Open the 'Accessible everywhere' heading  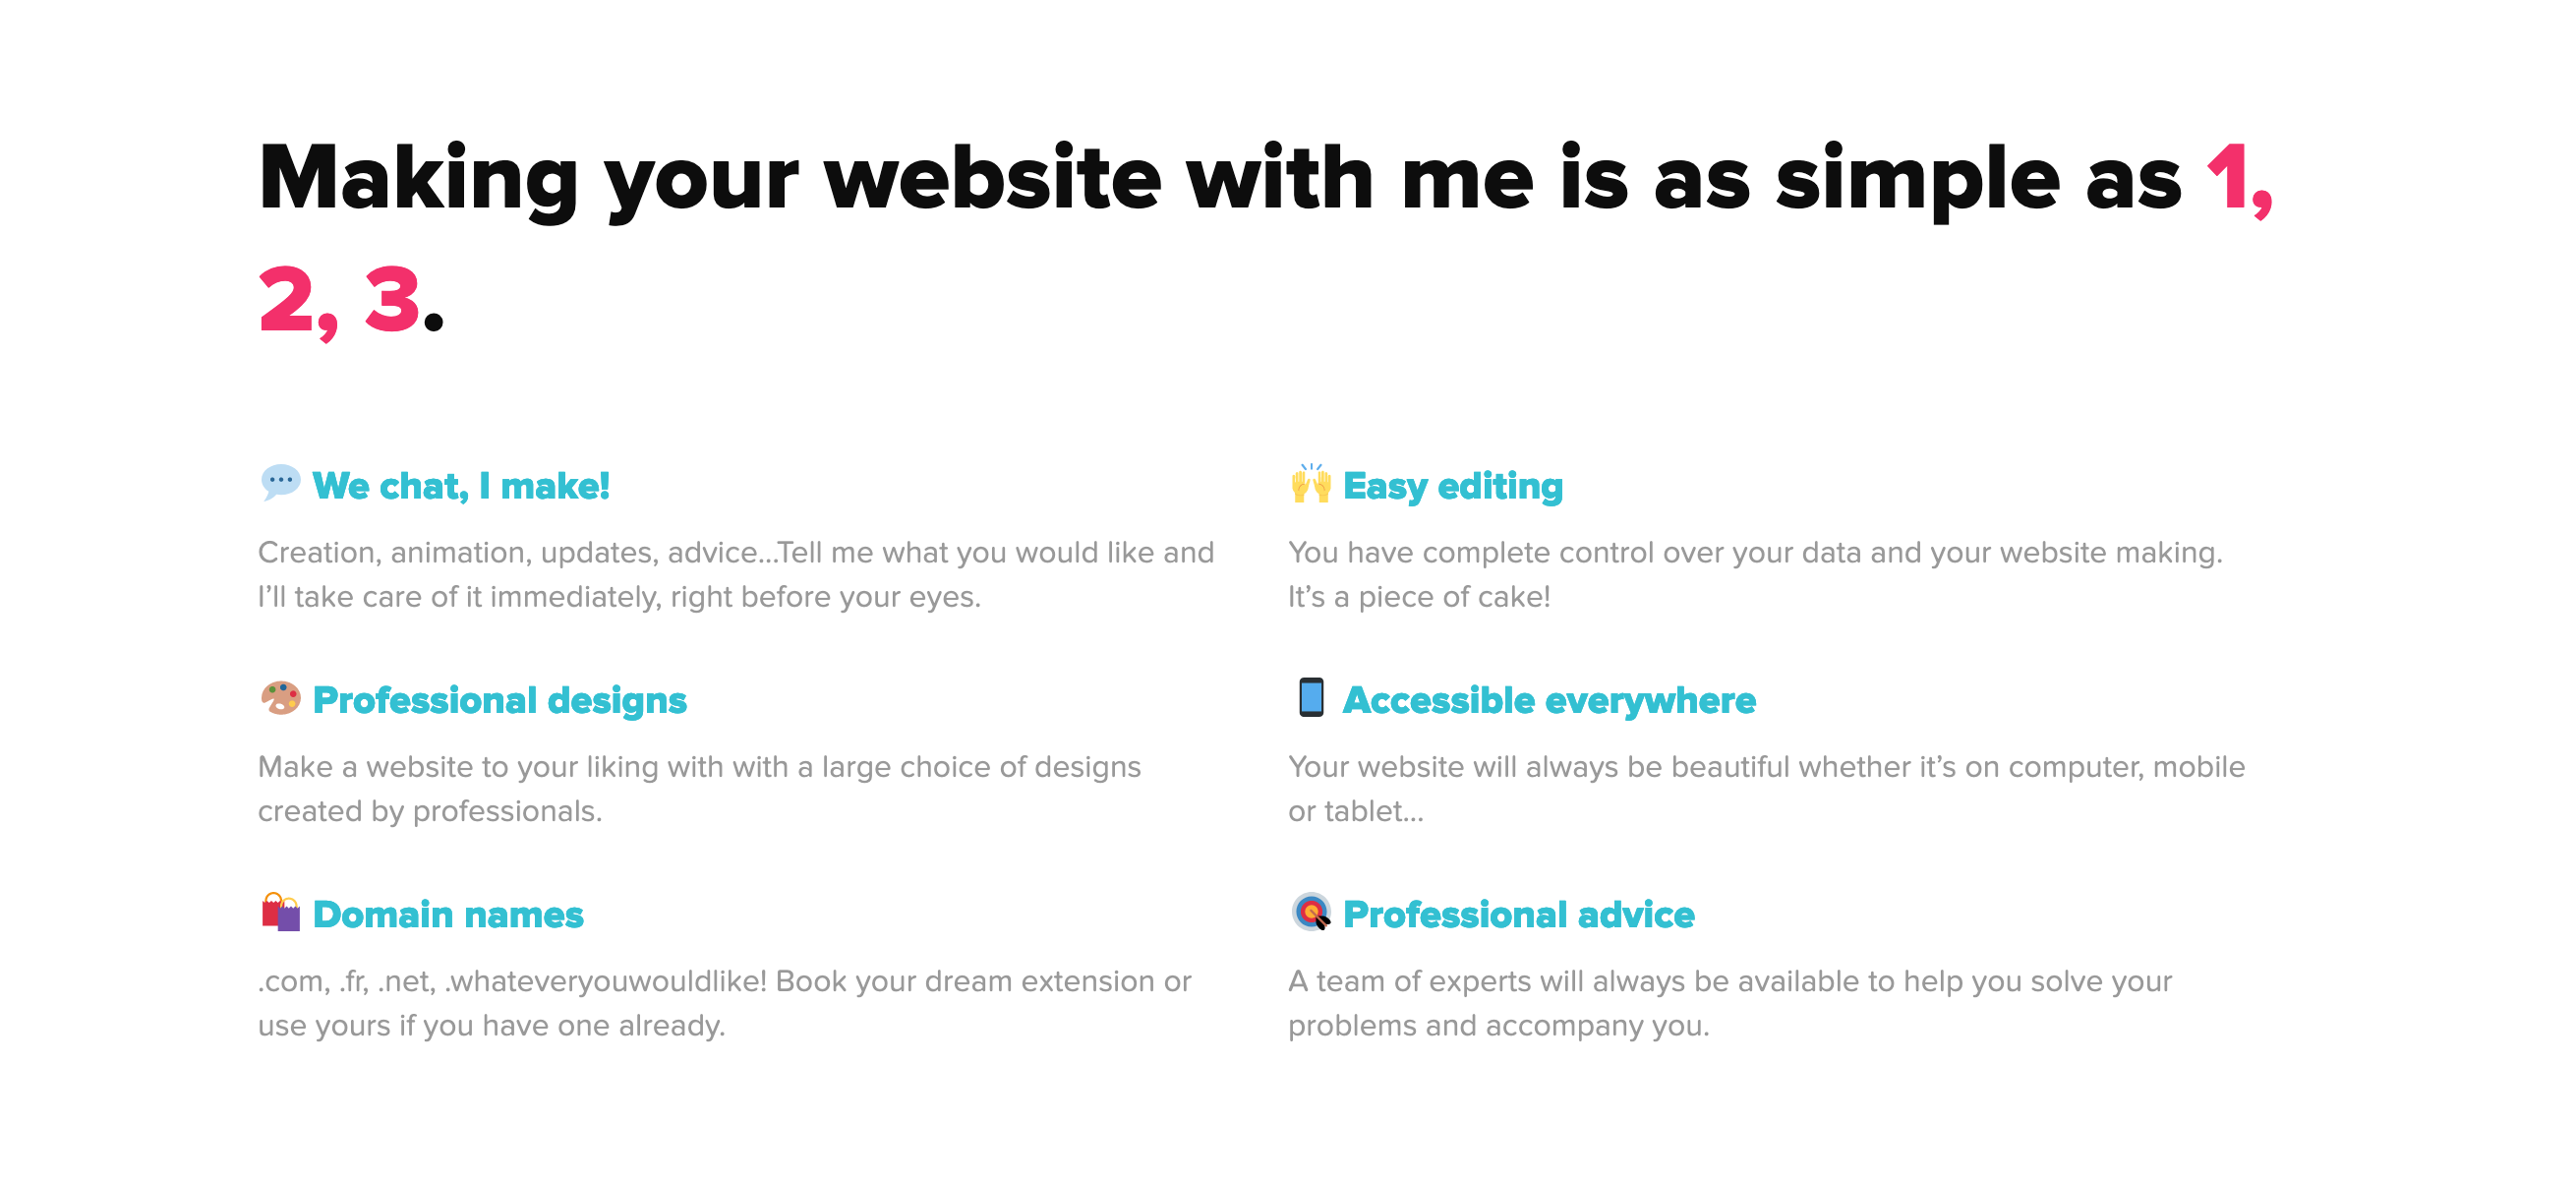coord(1548,700)
